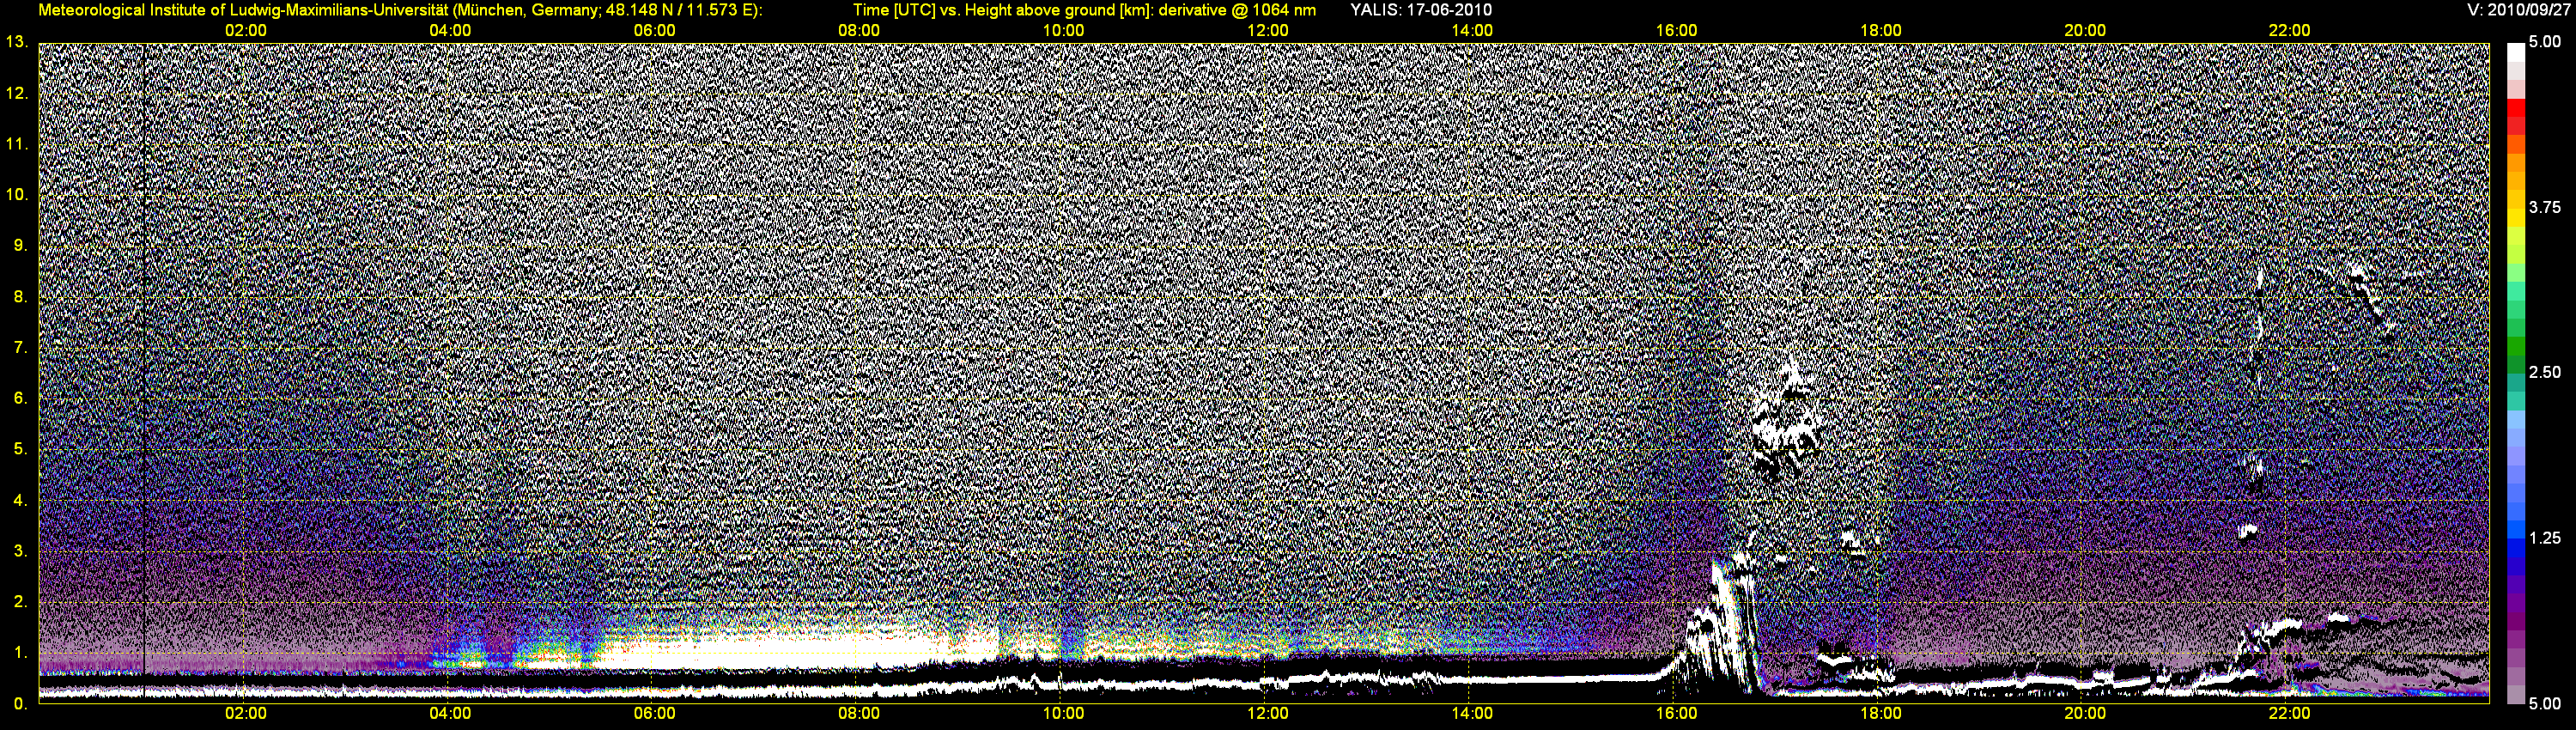2576x730 pixels.
Task: Click the 'YALIS: 17-06-2010' label
Action: (1421, 10)
